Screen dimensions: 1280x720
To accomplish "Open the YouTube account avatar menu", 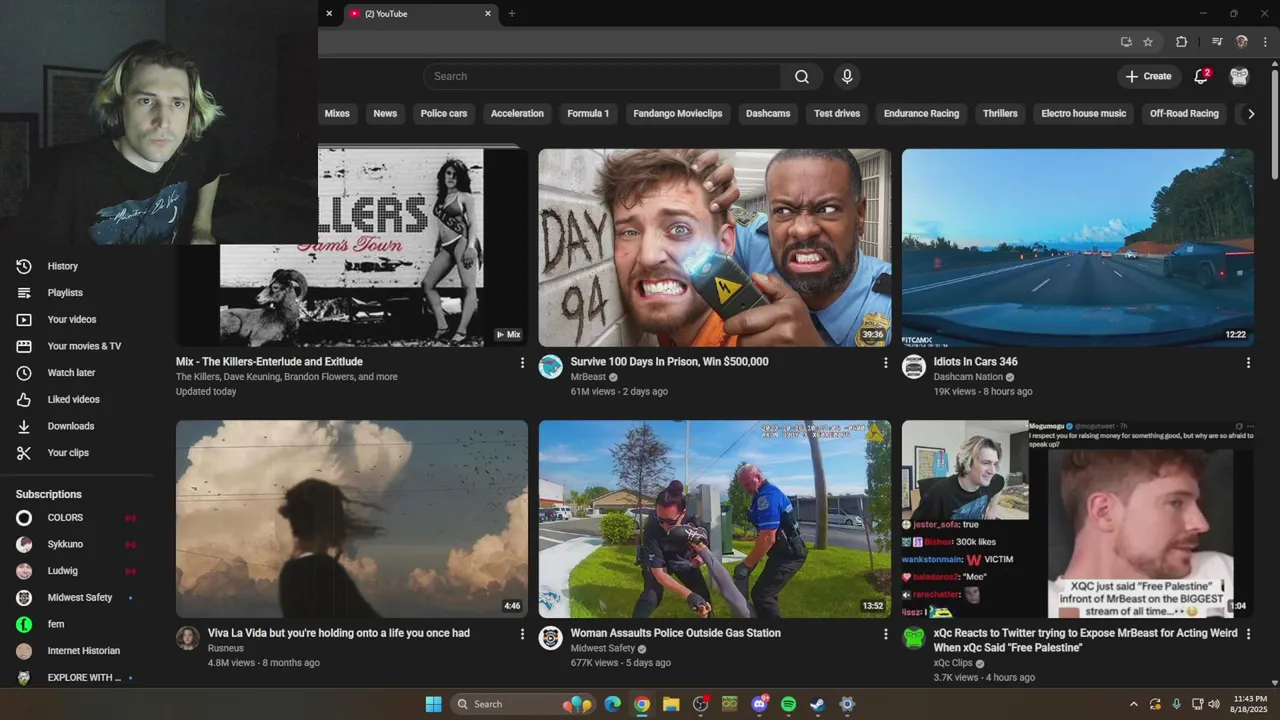I will (1239, 76).
